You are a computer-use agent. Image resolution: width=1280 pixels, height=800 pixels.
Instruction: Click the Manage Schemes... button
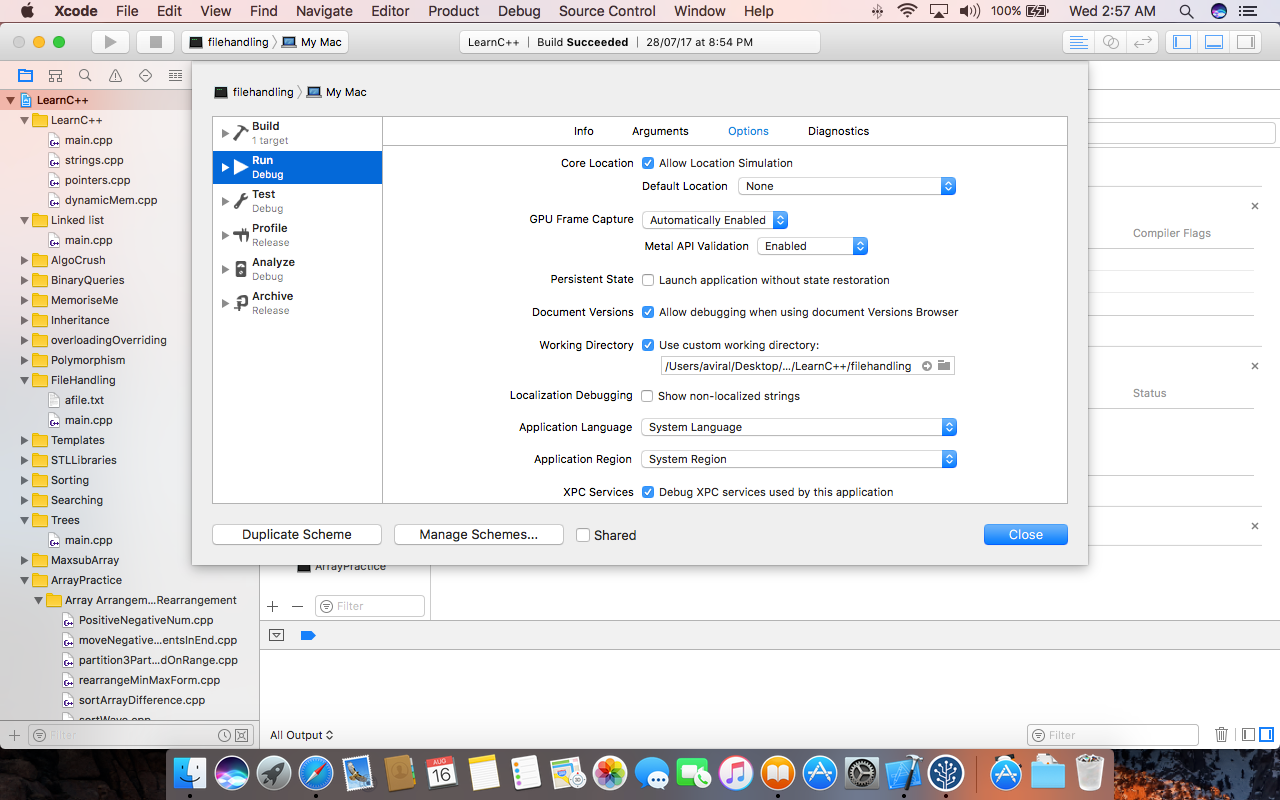click(479, 535)
